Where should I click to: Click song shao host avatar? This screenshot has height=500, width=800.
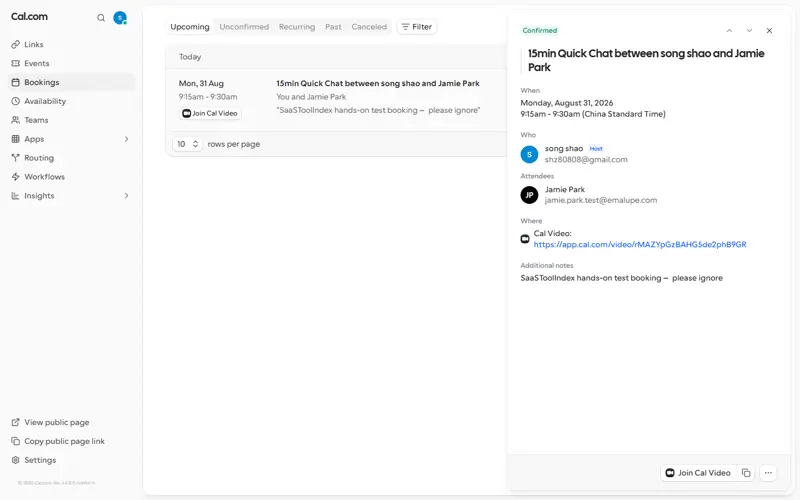coord(529,154)
